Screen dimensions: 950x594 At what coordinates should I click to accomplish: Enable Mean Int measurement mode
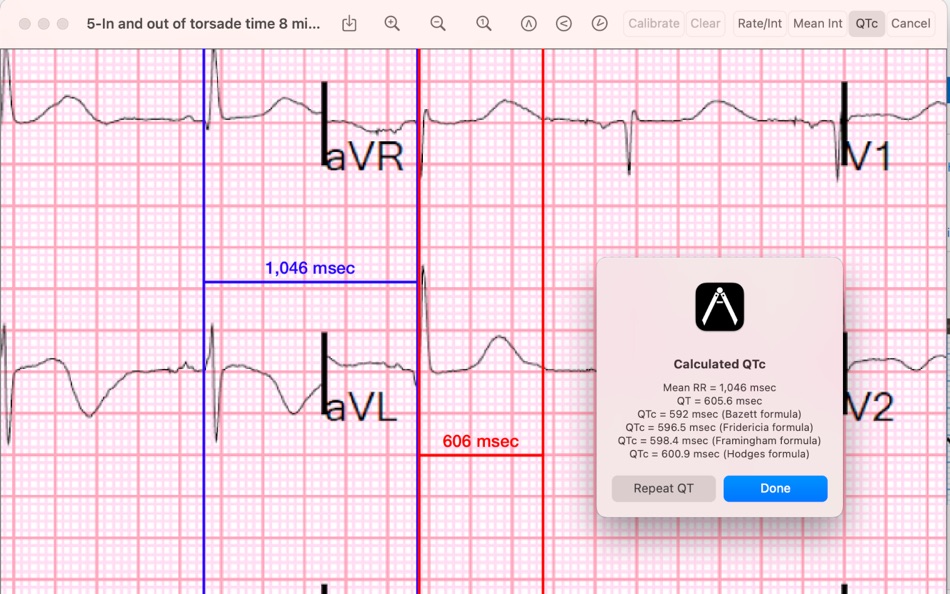click(x=817, y=22)
